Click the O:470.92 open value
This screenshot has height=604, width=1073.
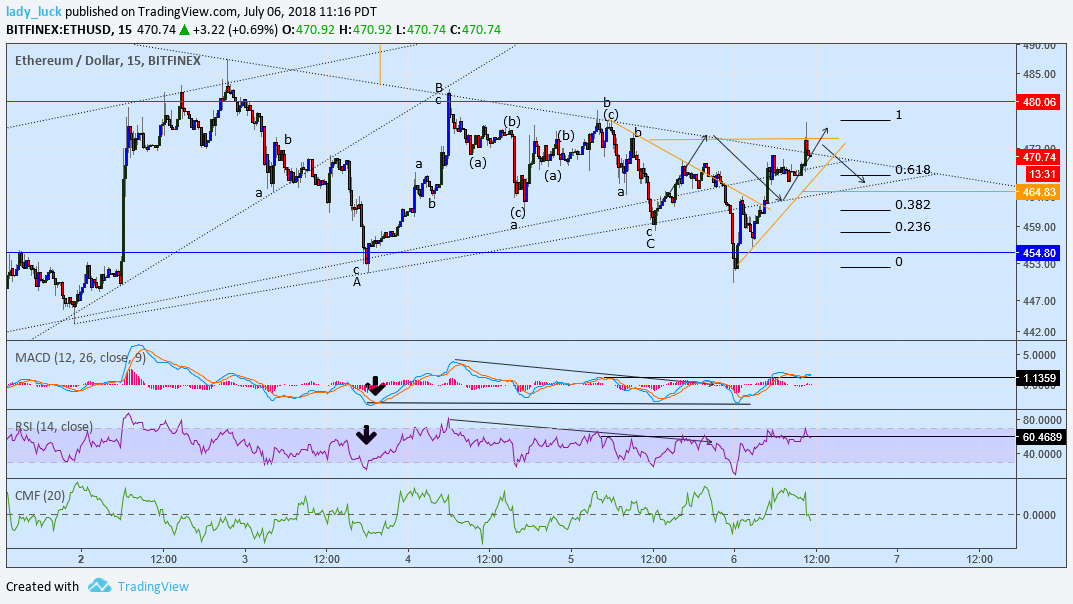[x=307, y=30]
